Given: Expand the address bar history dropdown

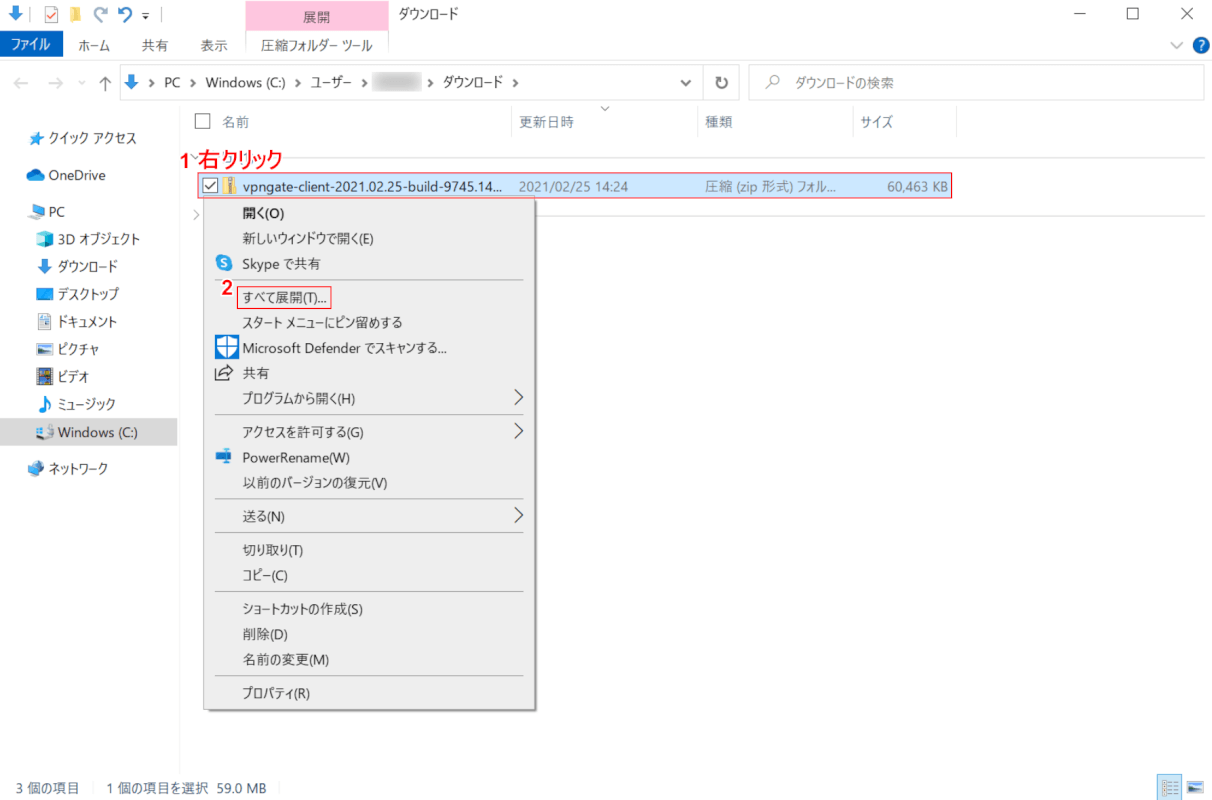Looking at the screenshot, I should coord(685,83).
